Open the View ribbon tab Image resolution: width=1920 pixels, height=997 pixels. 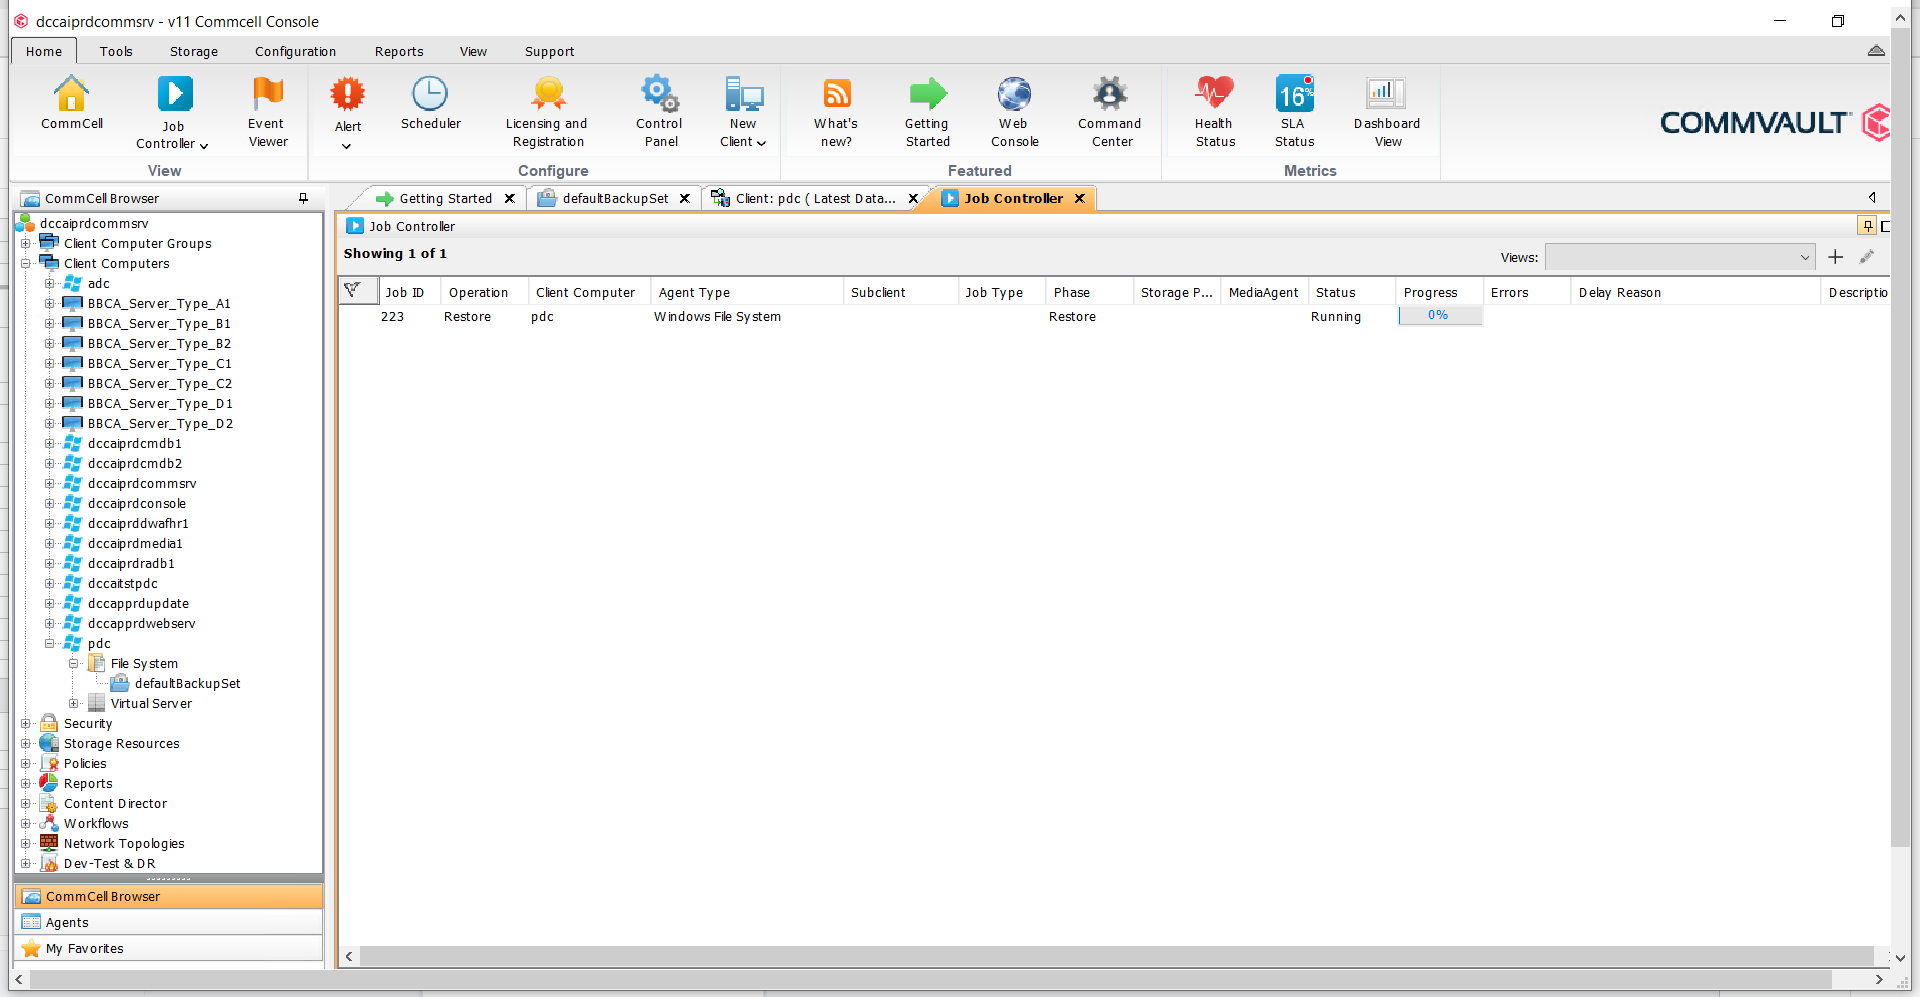click(x=473, y=51)
